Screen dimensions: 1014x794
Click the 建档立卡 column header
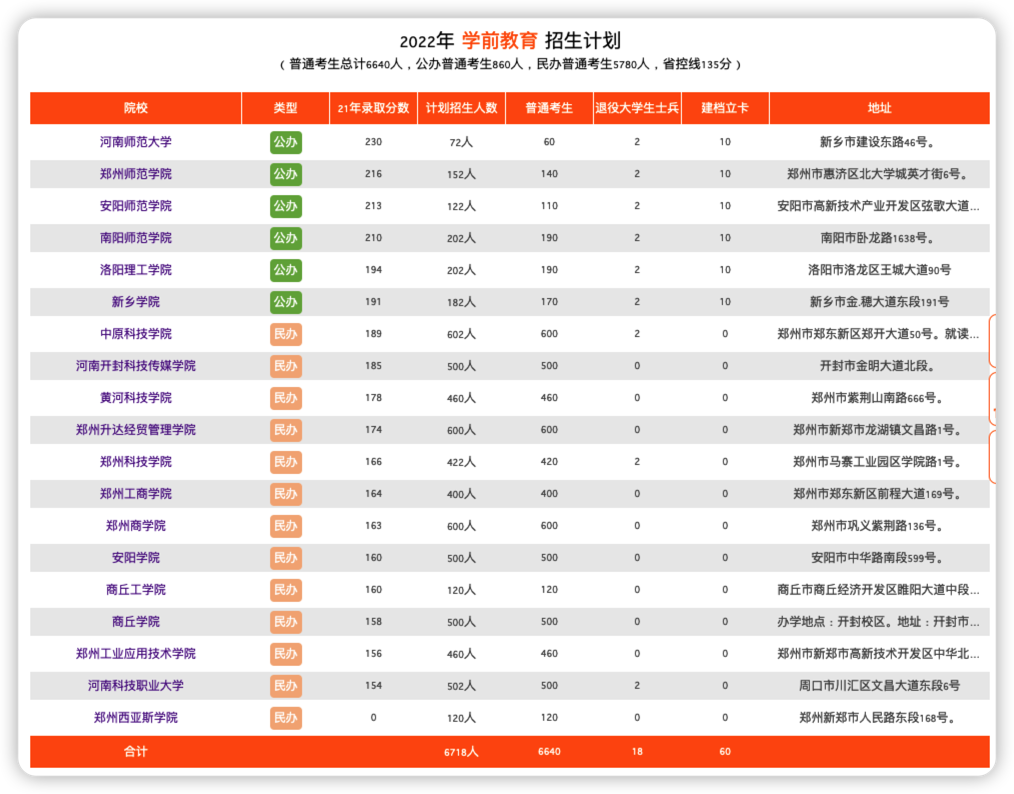[x=725, y=108]
